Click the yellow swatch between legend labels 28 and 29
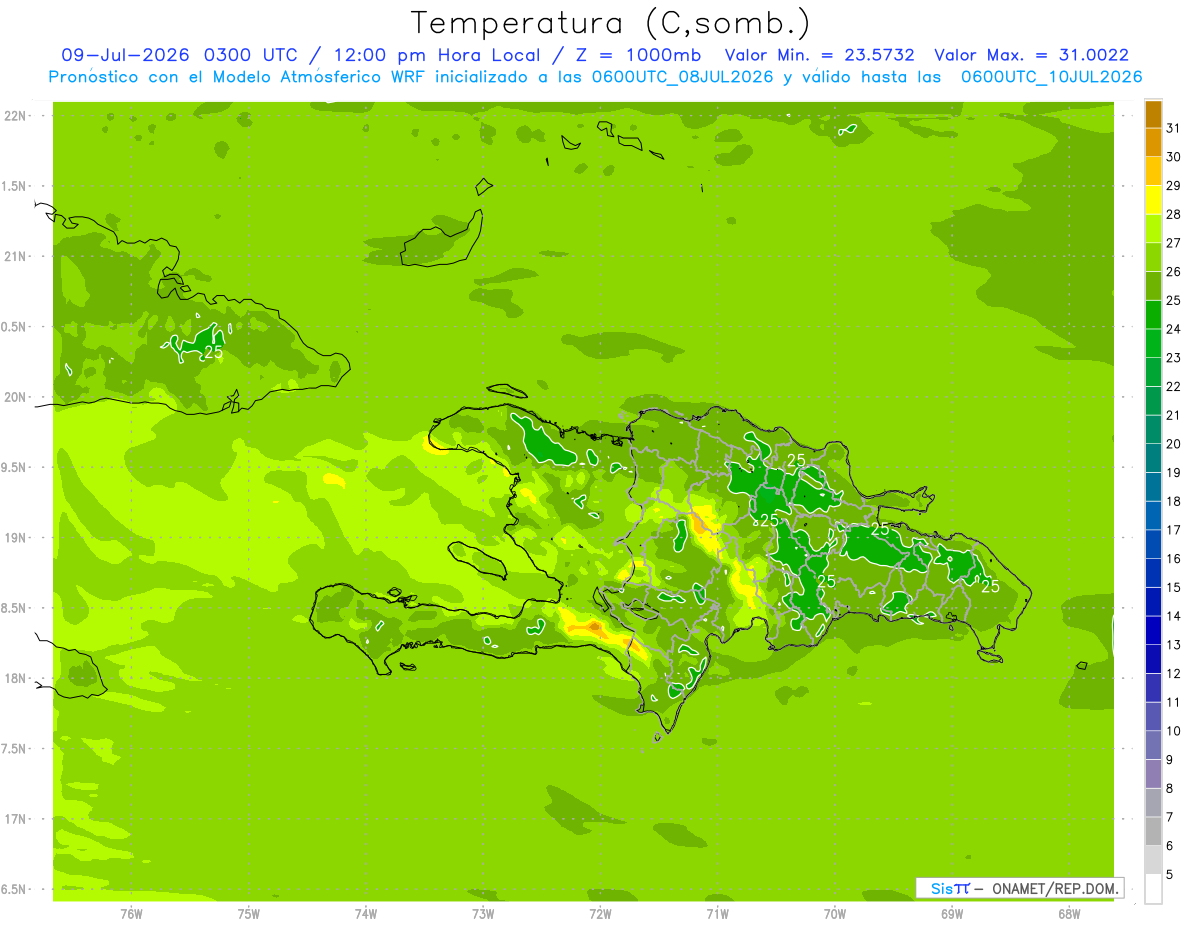Image resolution: width=1200 pixels, height=927 pixels. click(x=1153, y=200)
